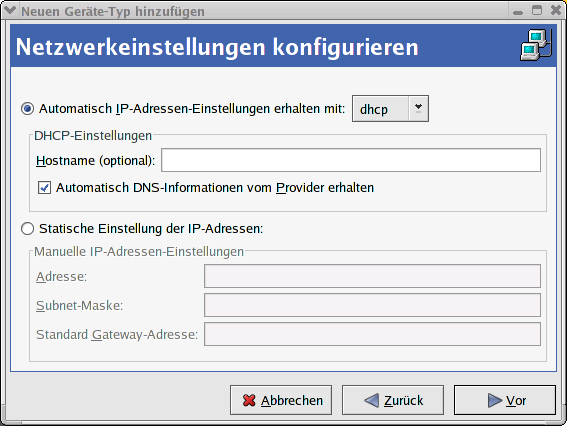The height and width of the screenshot is (426, 567).
Task: Click the dhcp combo box text
Action: click(374, 109)
